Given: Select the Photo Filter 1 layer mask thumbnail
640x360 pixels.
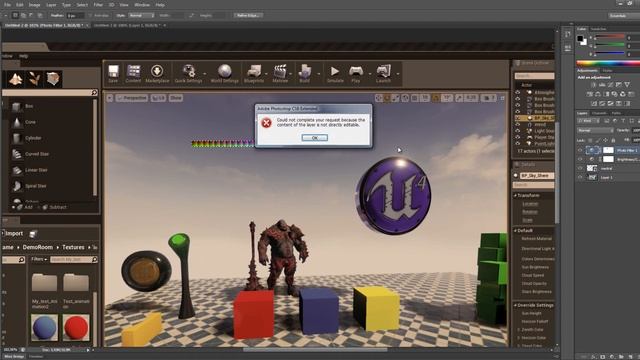Looking at the screenshot, I should (x=608, y=150).
